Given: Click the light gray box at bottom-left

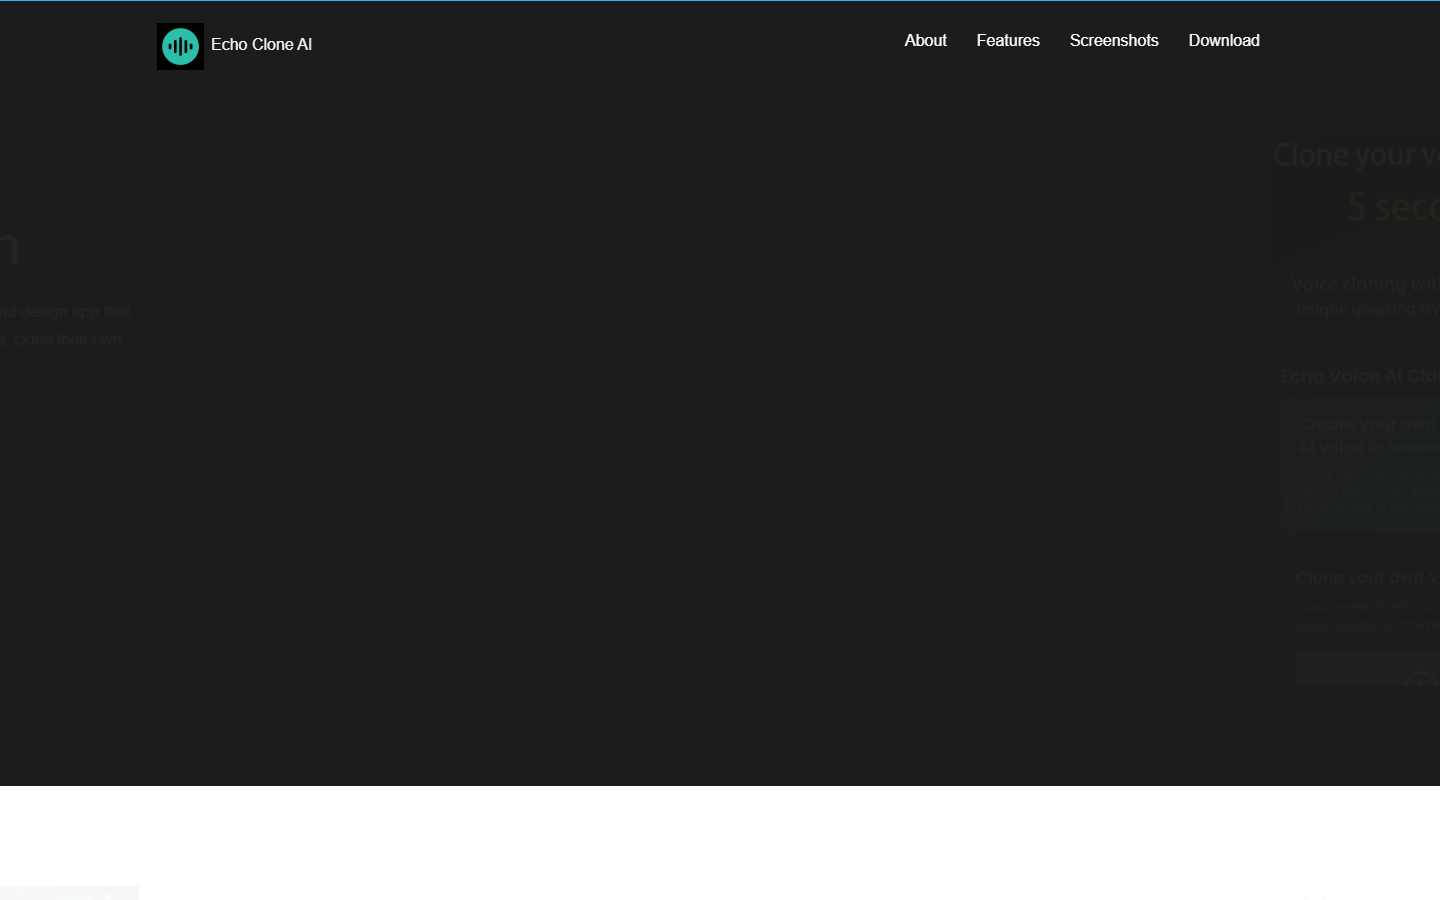Looking at the screenshot, I should [69, 893].
